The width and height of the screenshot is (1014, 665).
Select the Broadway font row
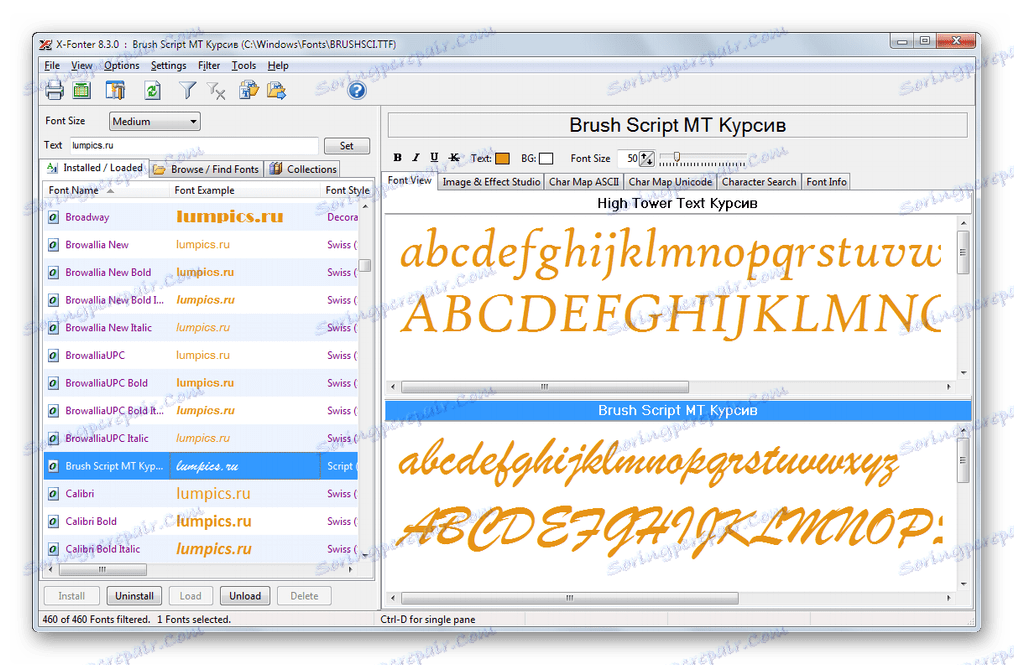(x=200, y=217)
